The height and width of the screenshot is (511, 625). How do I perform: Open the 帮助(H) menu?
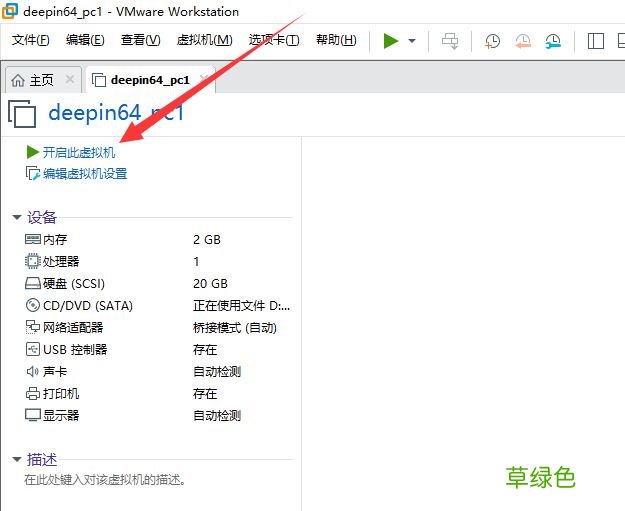[x=336, y=40]
